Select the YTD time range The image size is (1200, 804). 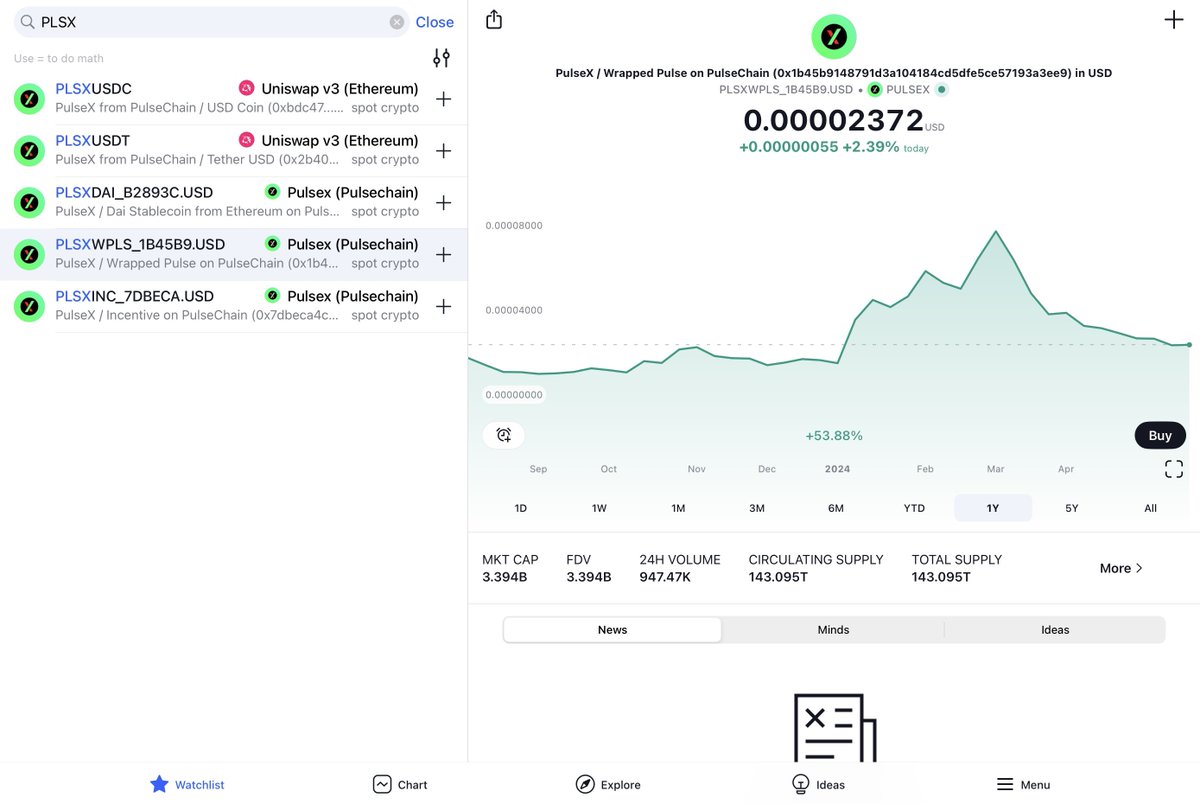click(x=914, y=508)
